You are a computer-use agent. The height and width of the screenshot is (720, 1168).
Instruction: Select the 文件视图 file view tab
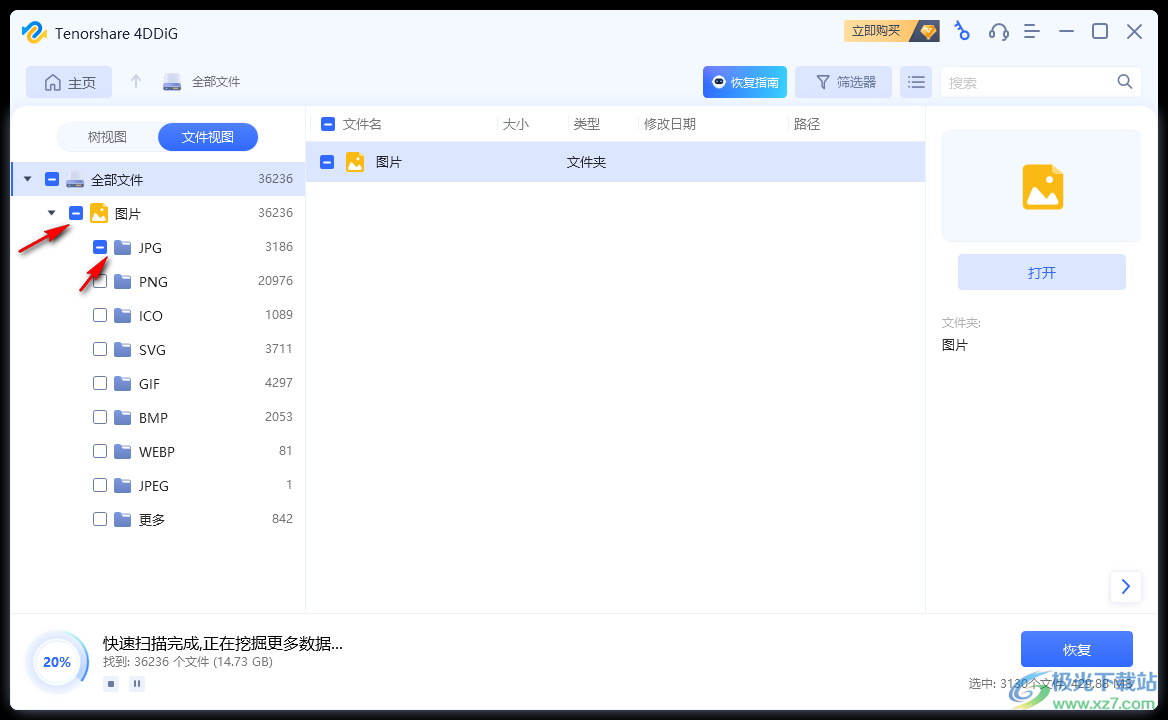208,137
